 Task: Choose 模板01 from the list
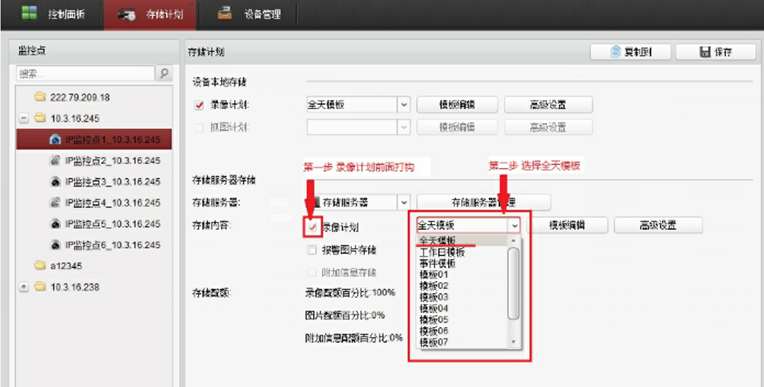pyautogui.click(x=462, y=275)
